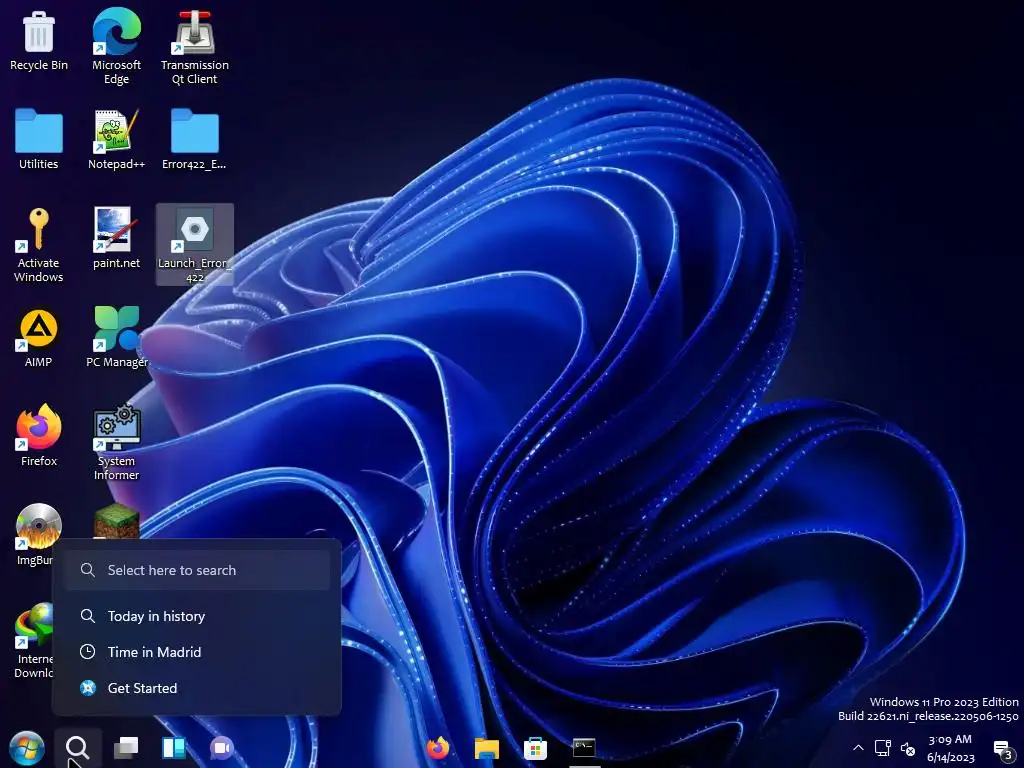This screenshot has width=1024, height=768.
Task: Open PC Manager shortcut
Action: (x=116, y=337)
